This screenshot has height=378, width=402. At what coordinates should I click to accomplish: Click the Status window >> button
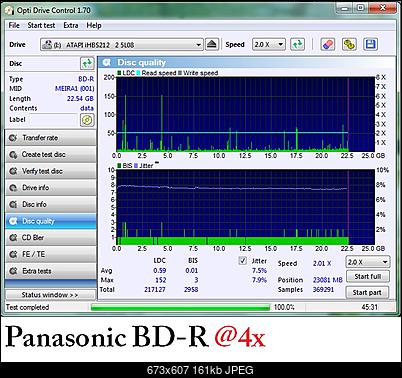[x=50, y=295]
